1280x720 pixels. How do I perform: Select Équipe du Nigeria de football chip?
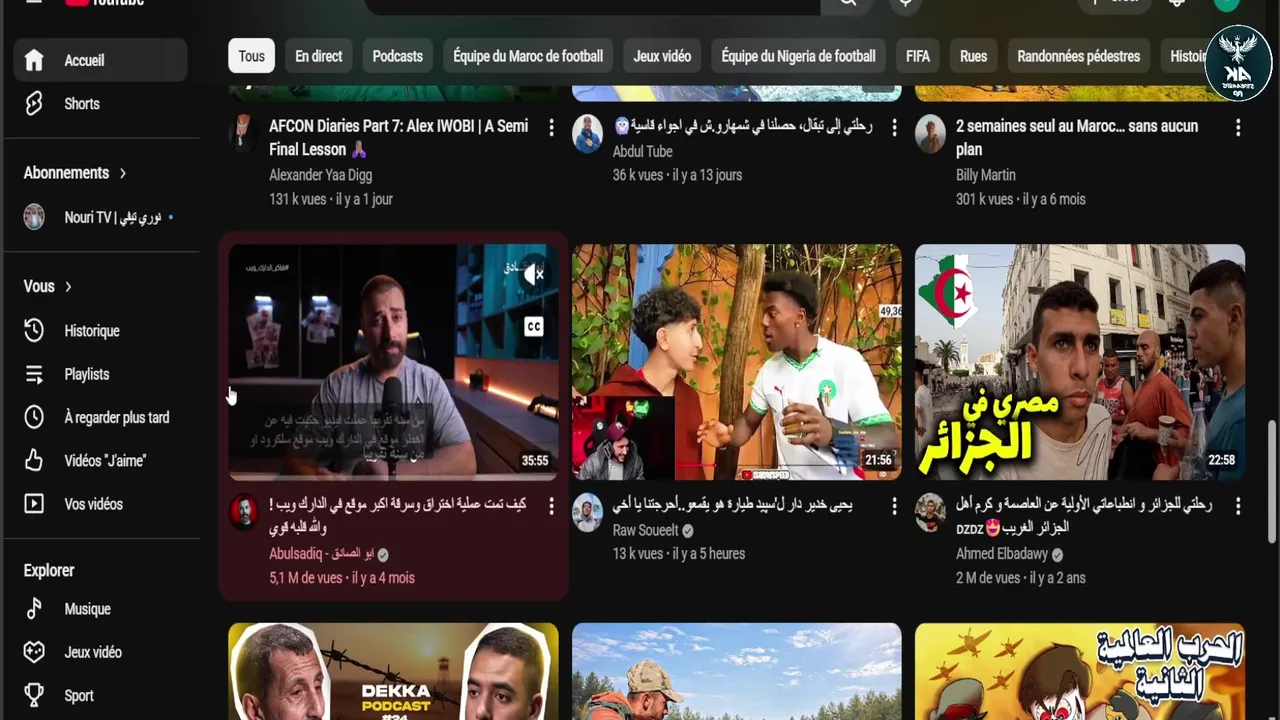(799, 56)
